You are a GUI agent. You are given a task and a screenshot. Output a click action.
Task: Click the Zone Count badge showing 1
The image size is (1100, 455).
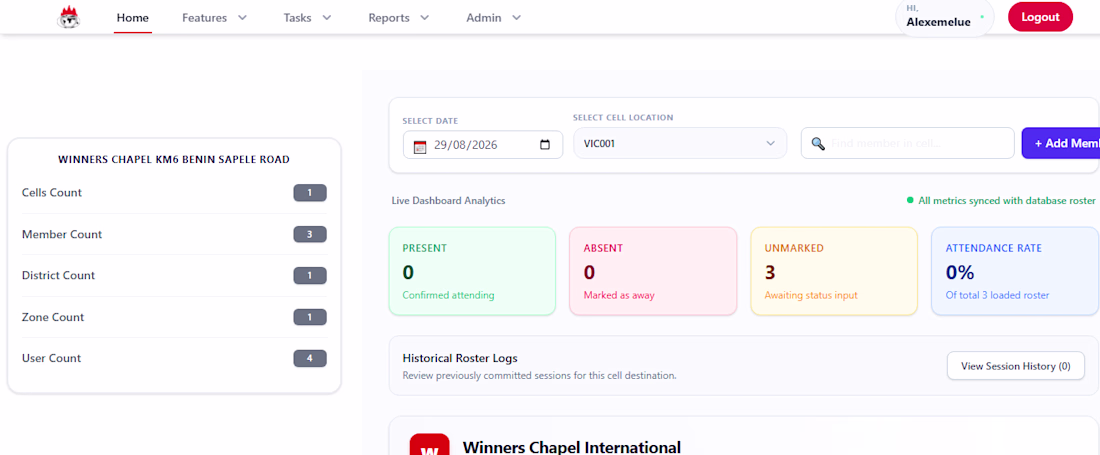pyautogui.click(x=310, y=317)
